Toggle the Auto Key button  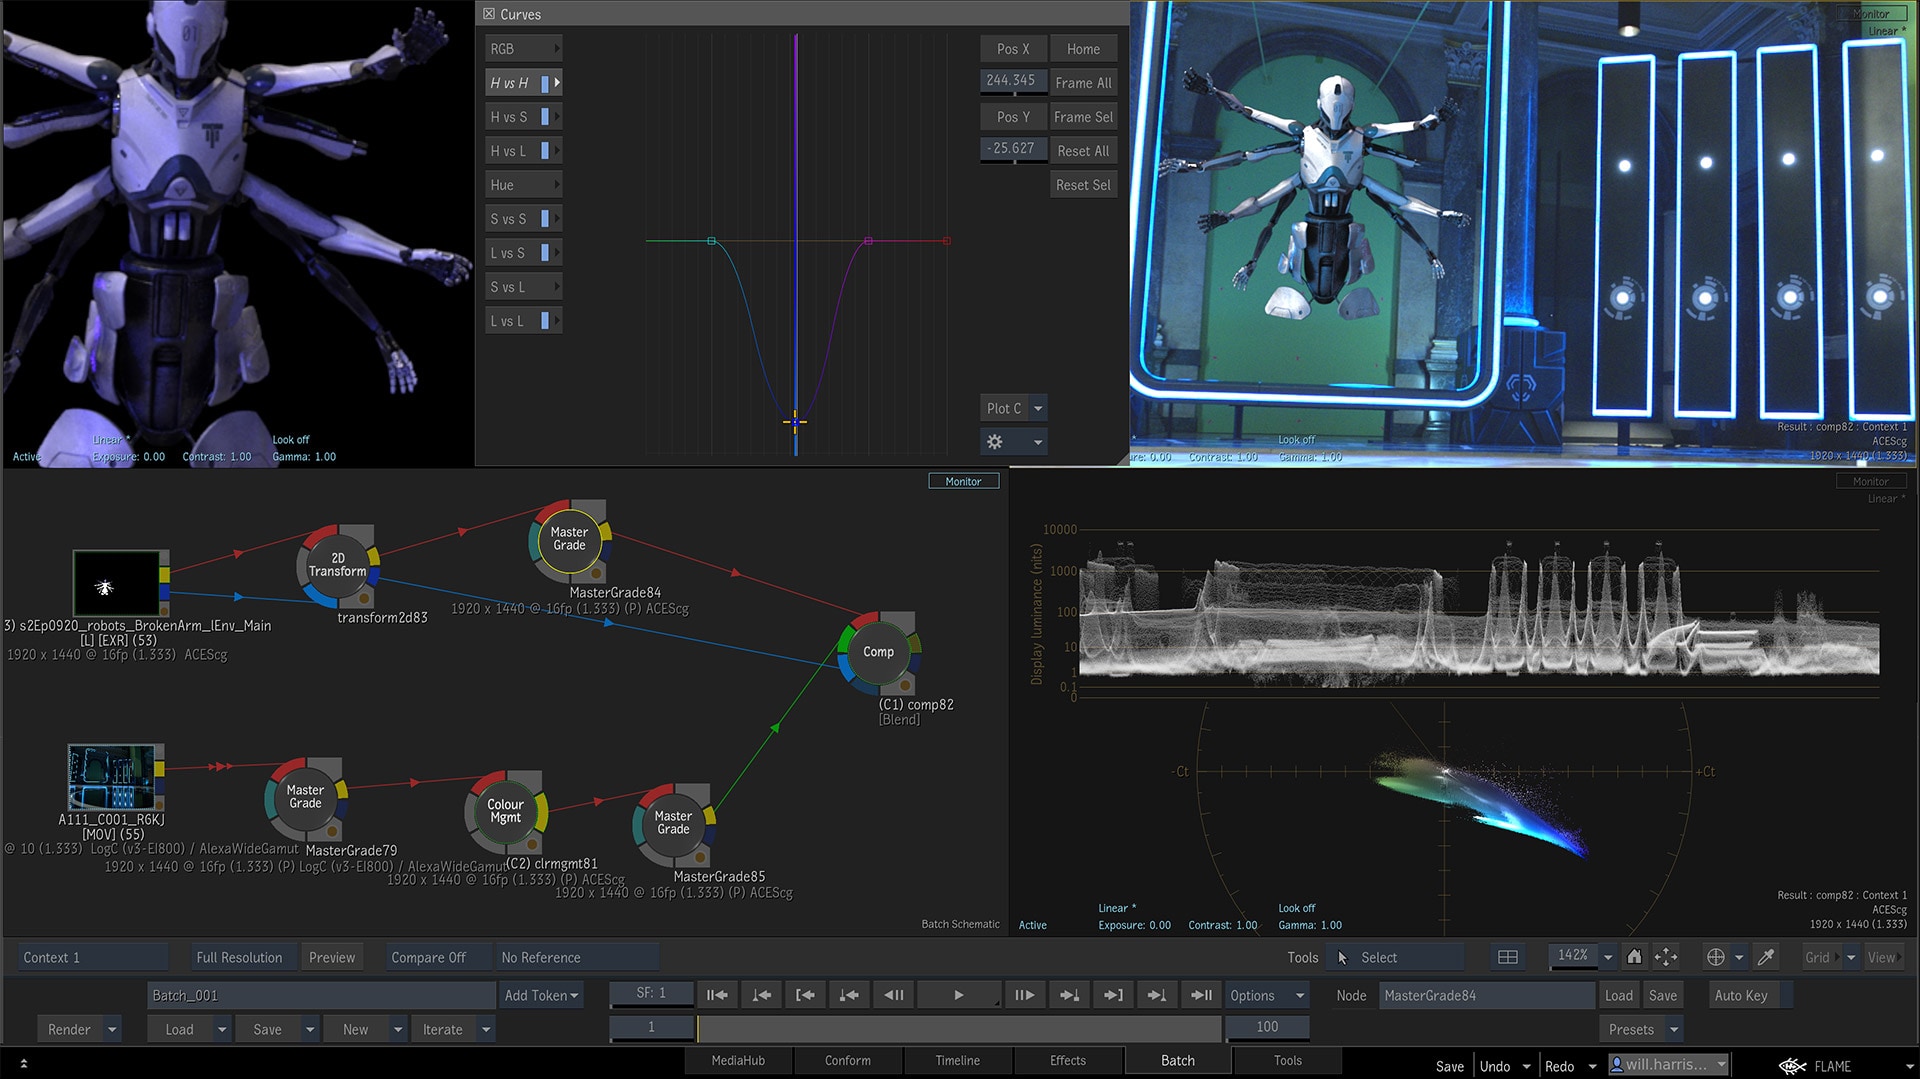1741,995
